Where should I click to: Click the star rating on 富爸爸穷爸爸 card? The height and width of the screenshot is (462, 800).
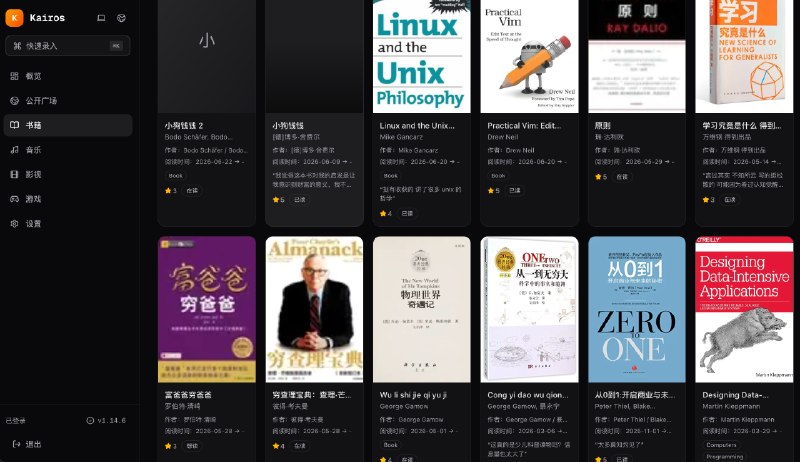(170, 446)
